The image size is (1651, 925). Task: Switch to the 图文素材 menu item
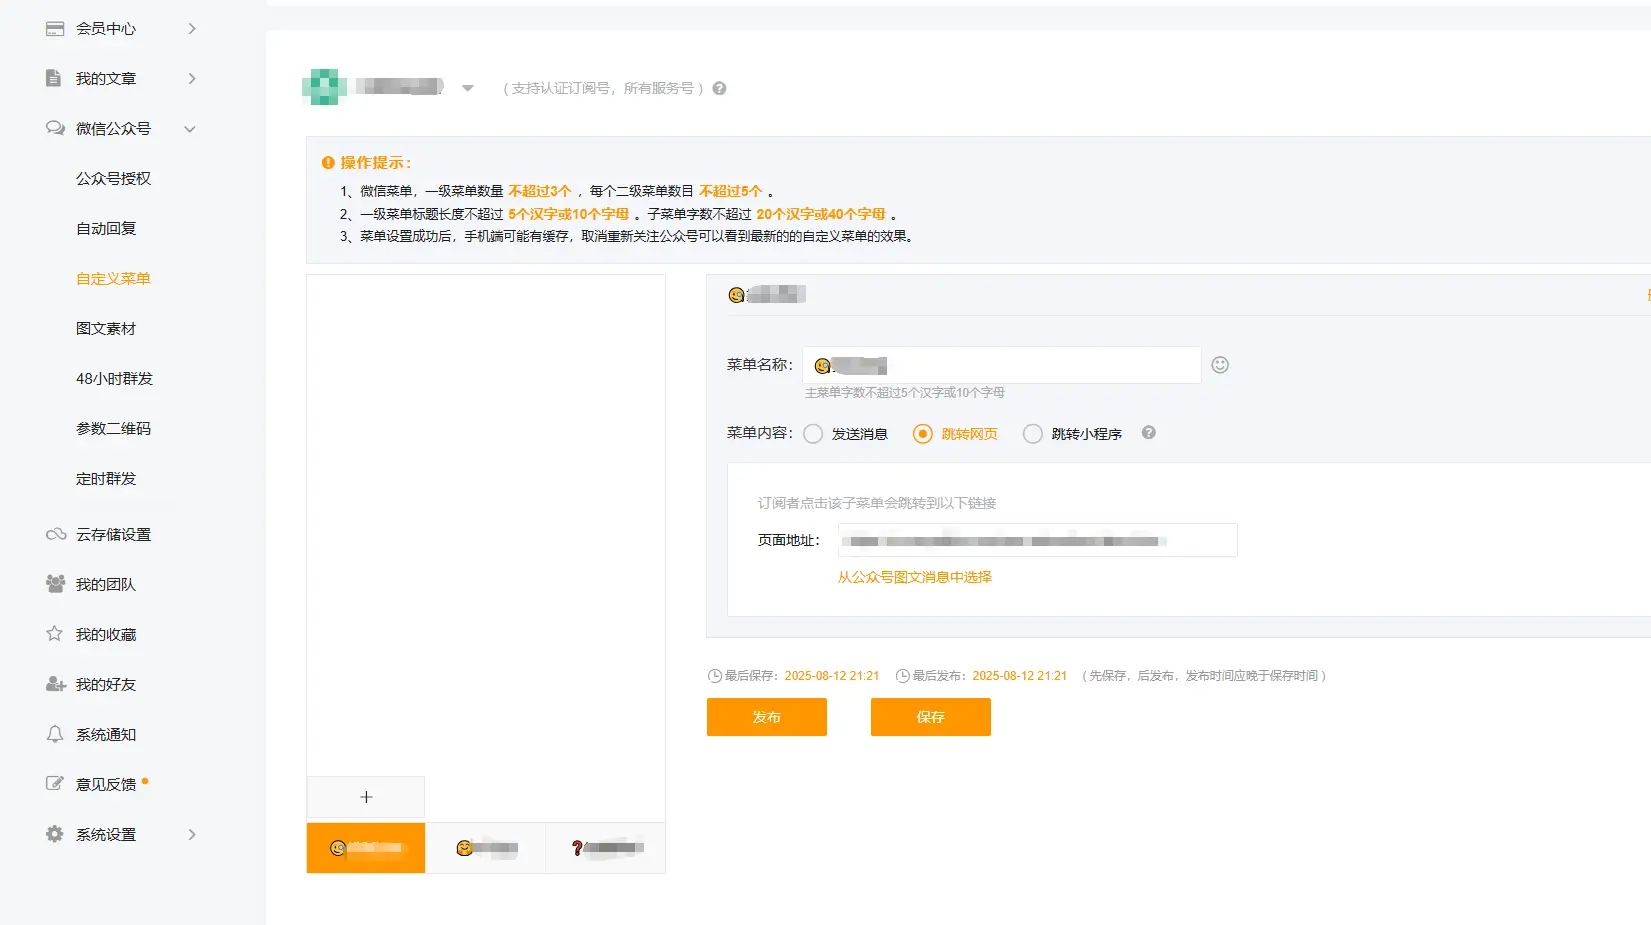click(x=106, y=328)
